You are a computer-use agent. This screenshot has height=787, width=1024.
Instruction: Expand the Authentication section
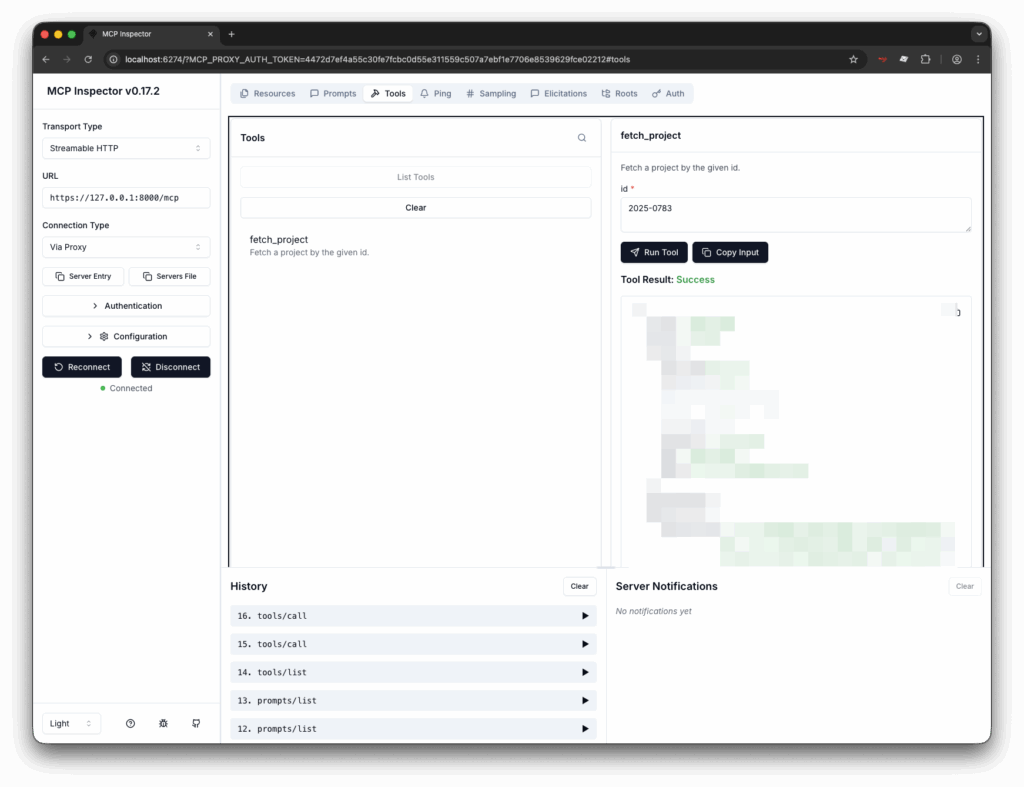coord(126,306)
